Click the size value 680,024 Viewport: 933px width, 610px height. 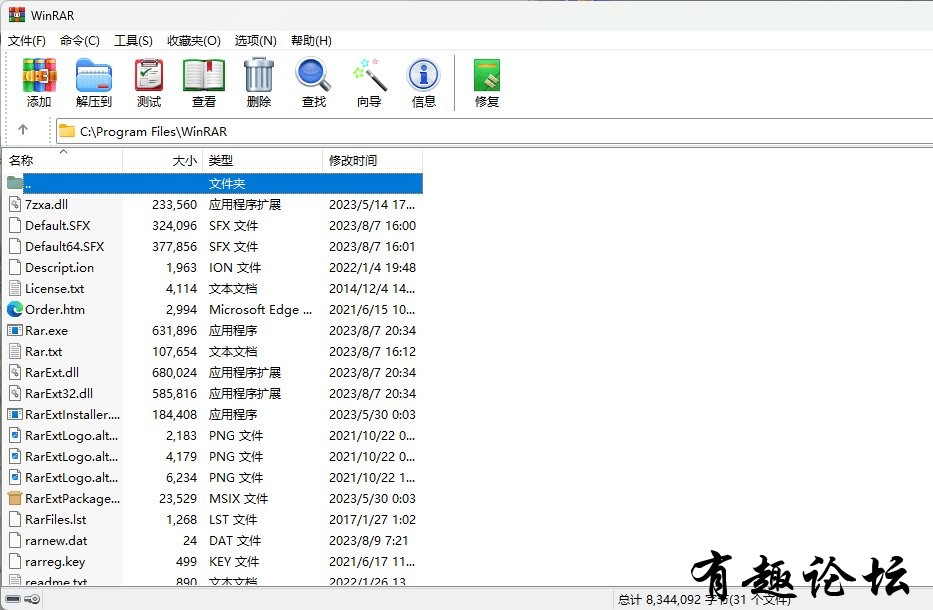coord(174,373)
